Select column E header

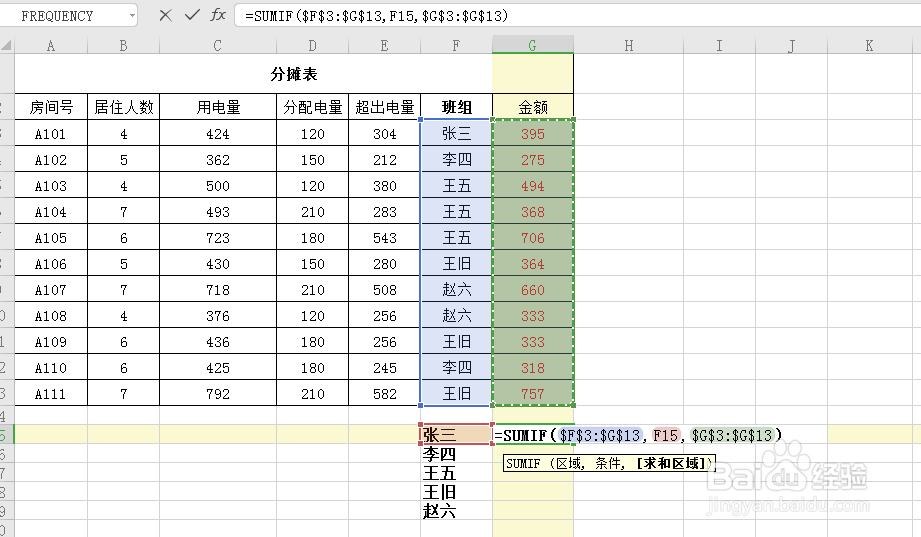click(x=385, y=45)
